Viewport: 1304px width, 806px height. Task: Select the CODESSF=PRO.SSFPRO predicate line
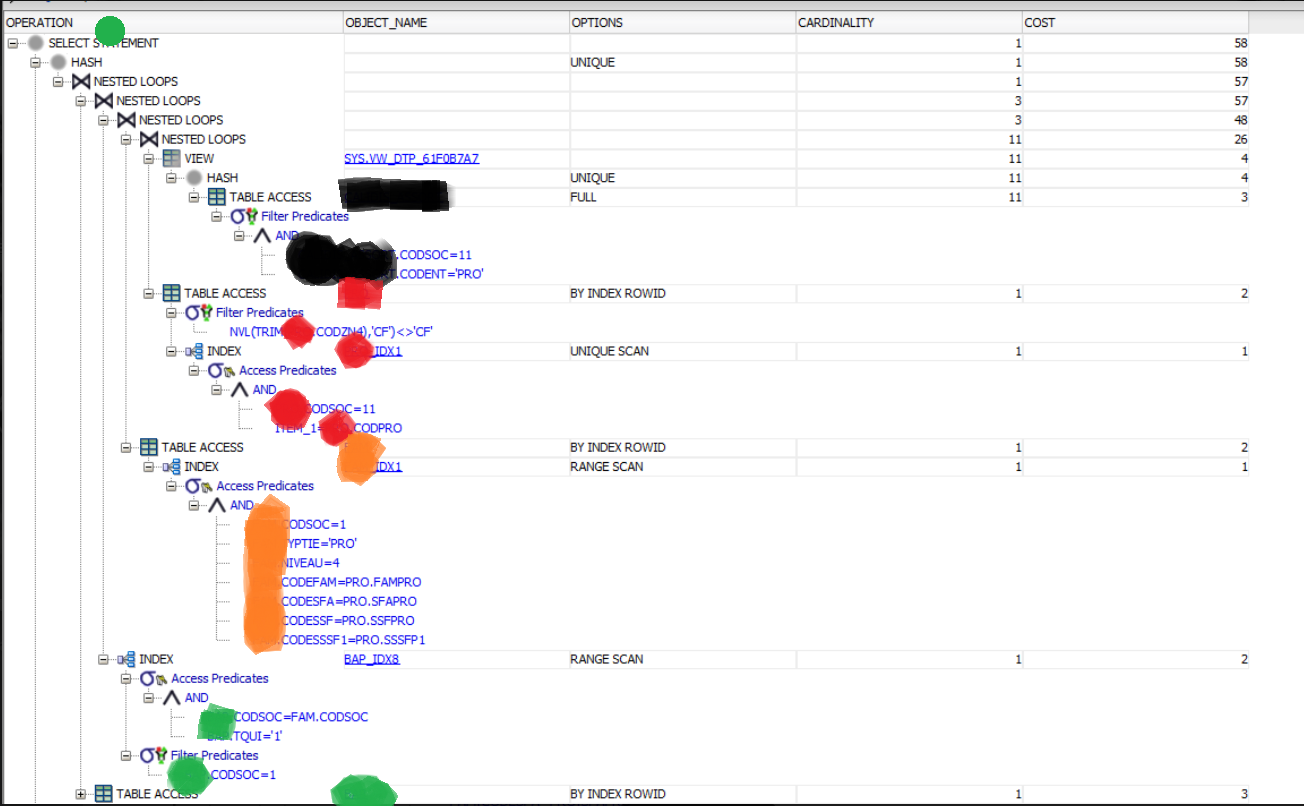click(348, 620)
